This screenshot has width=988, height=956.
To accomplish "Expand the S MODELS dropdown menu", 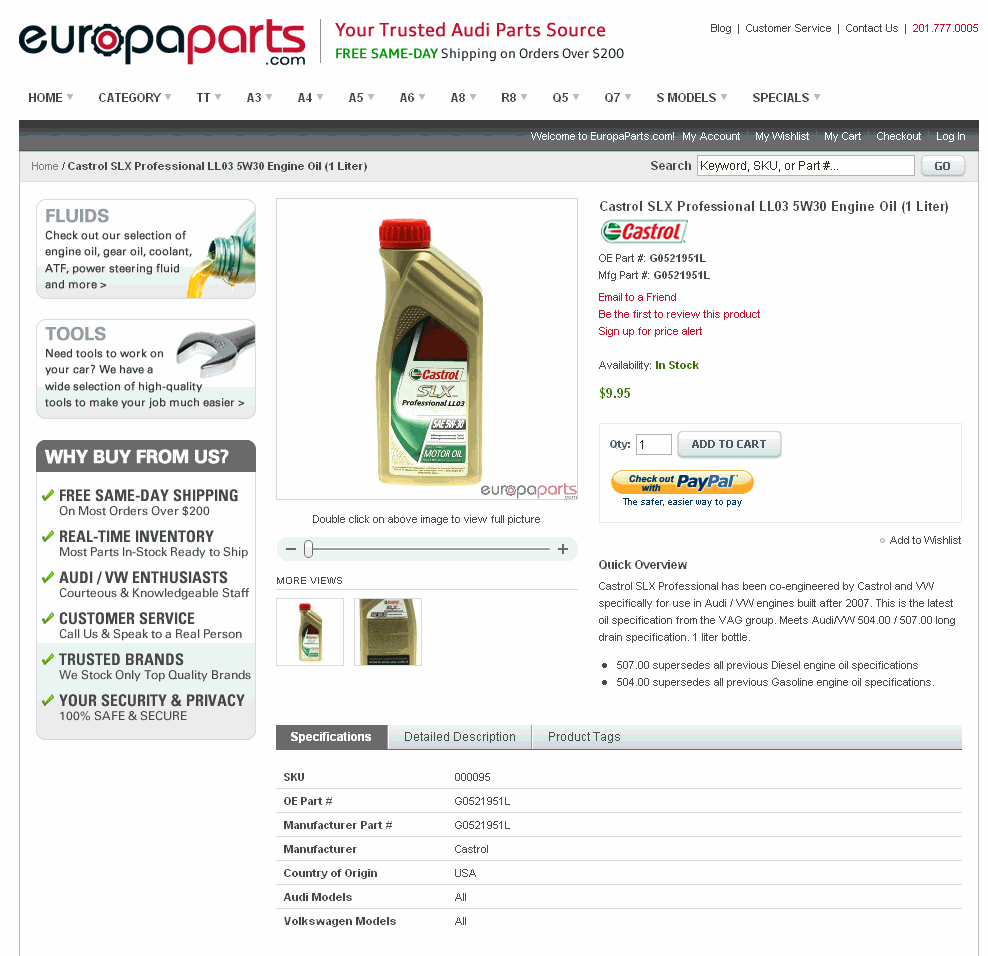I will (x=691, y=98).
